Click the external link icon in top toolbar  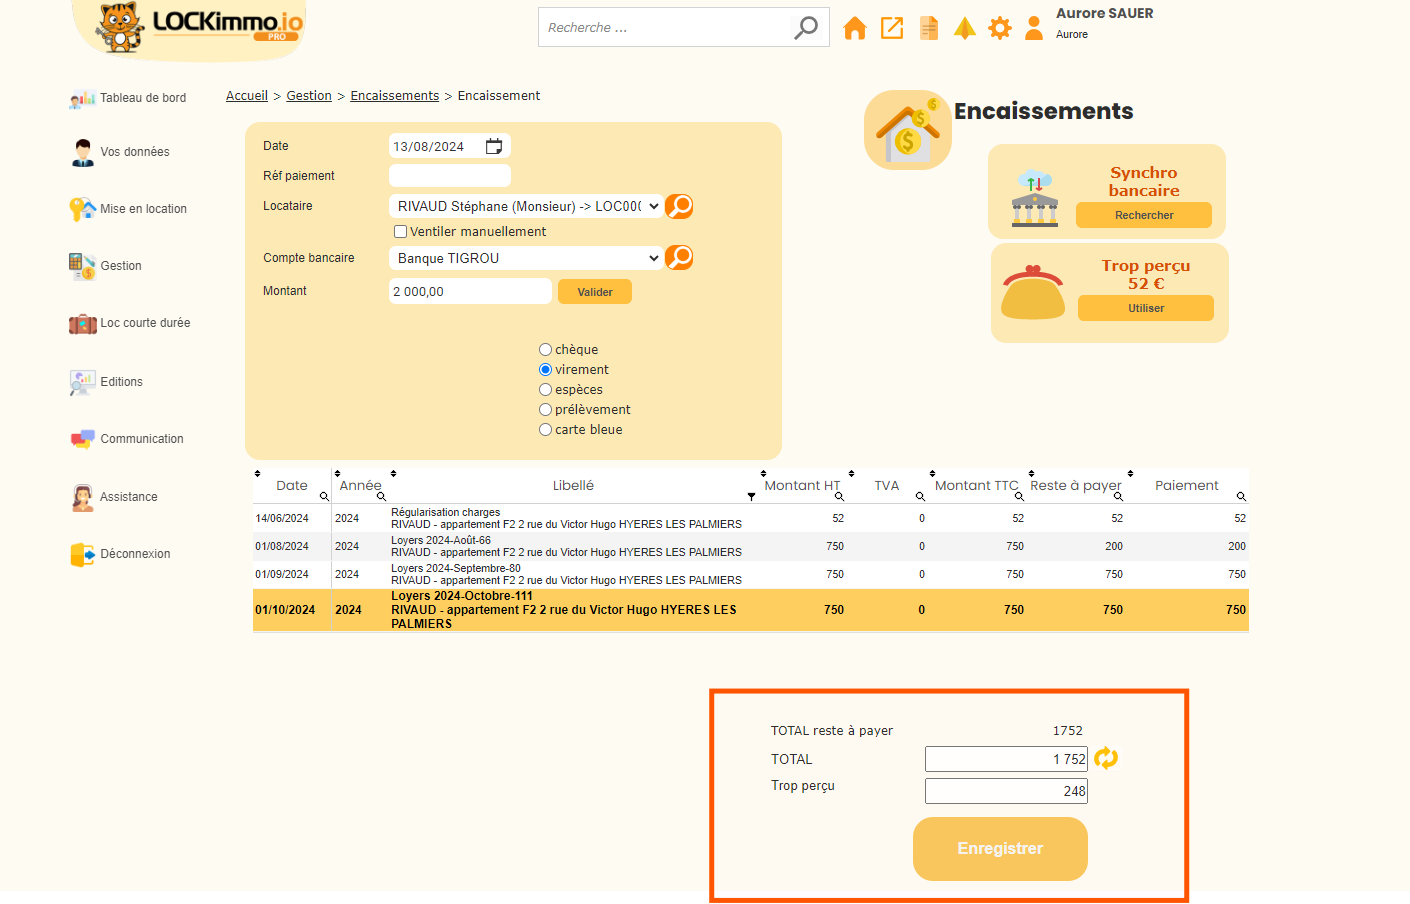(x=892, y=28)
